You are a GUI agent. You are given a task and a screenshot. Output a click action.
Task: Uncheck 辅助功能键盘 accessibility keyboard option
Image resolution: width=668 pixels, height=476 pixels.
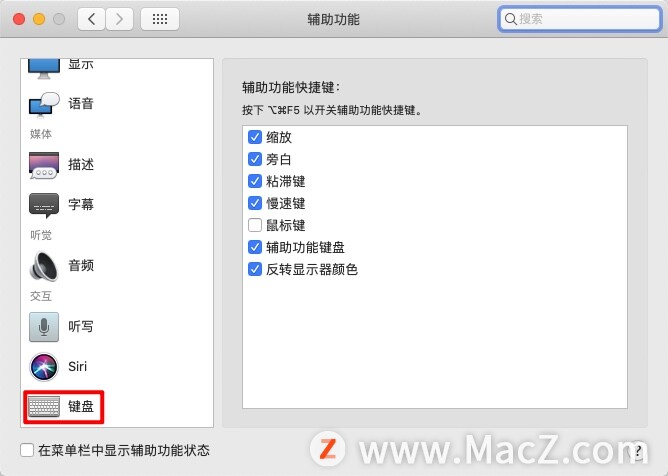(x=255, y=247)
